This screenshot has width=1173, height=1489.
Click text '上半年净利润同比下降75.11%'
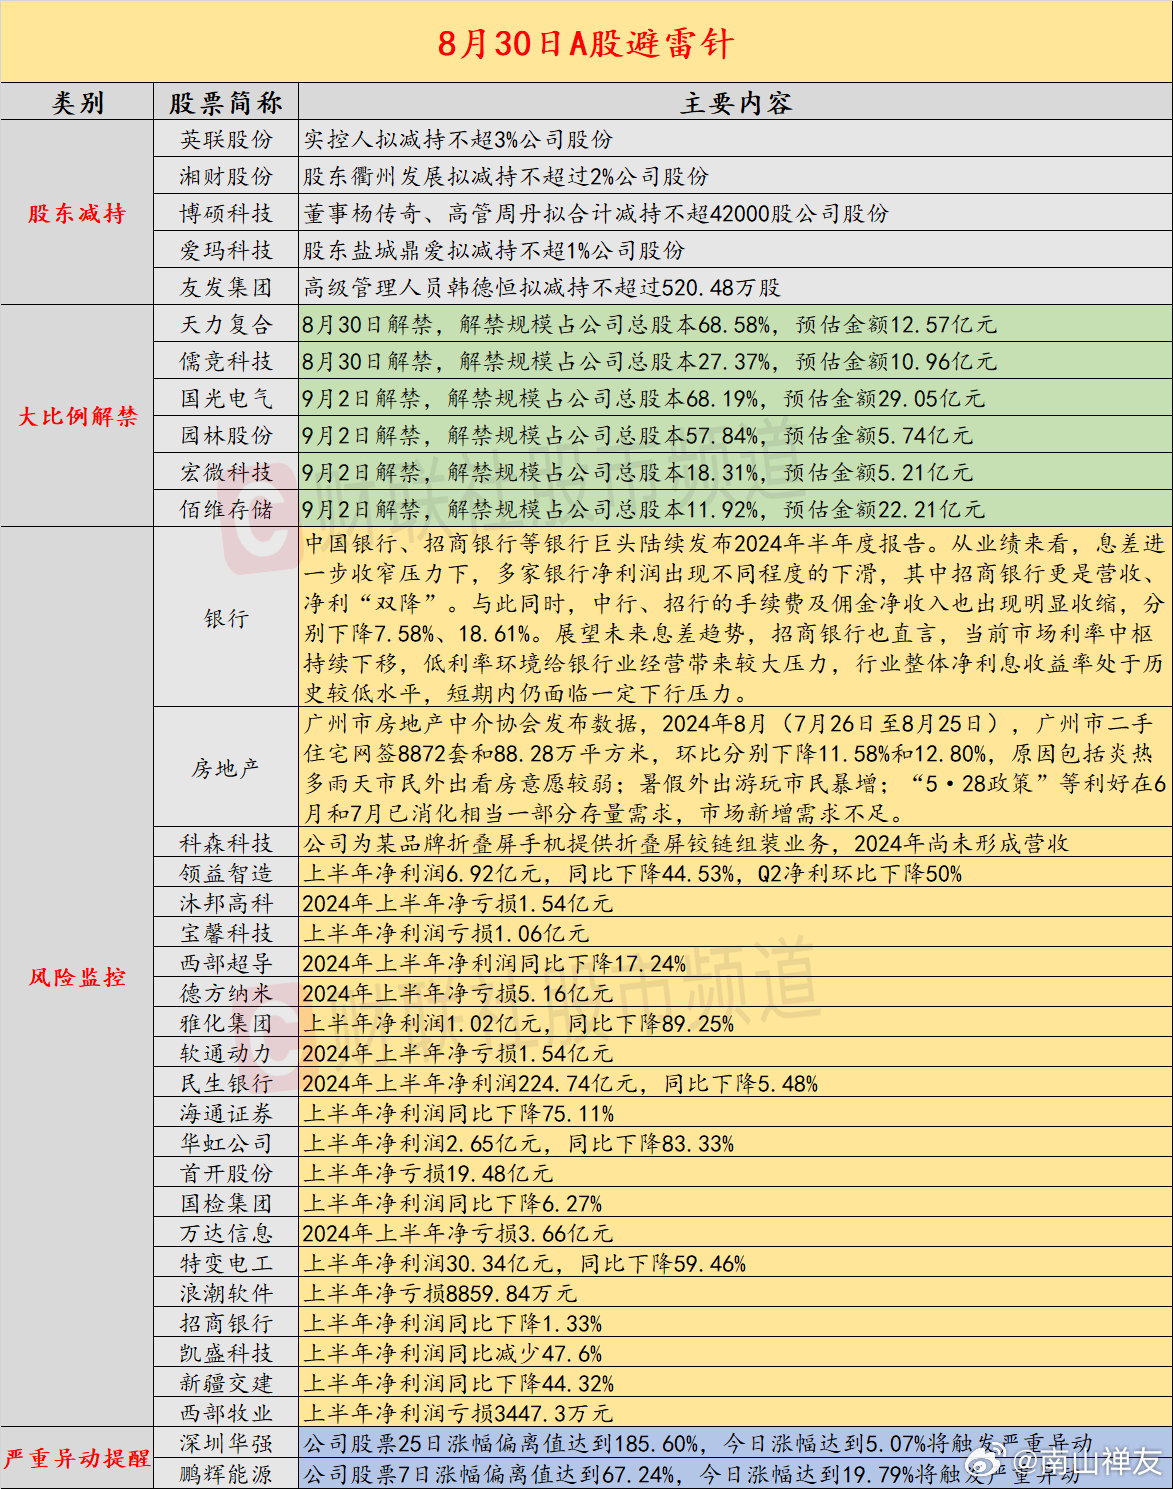(459, 1113)
